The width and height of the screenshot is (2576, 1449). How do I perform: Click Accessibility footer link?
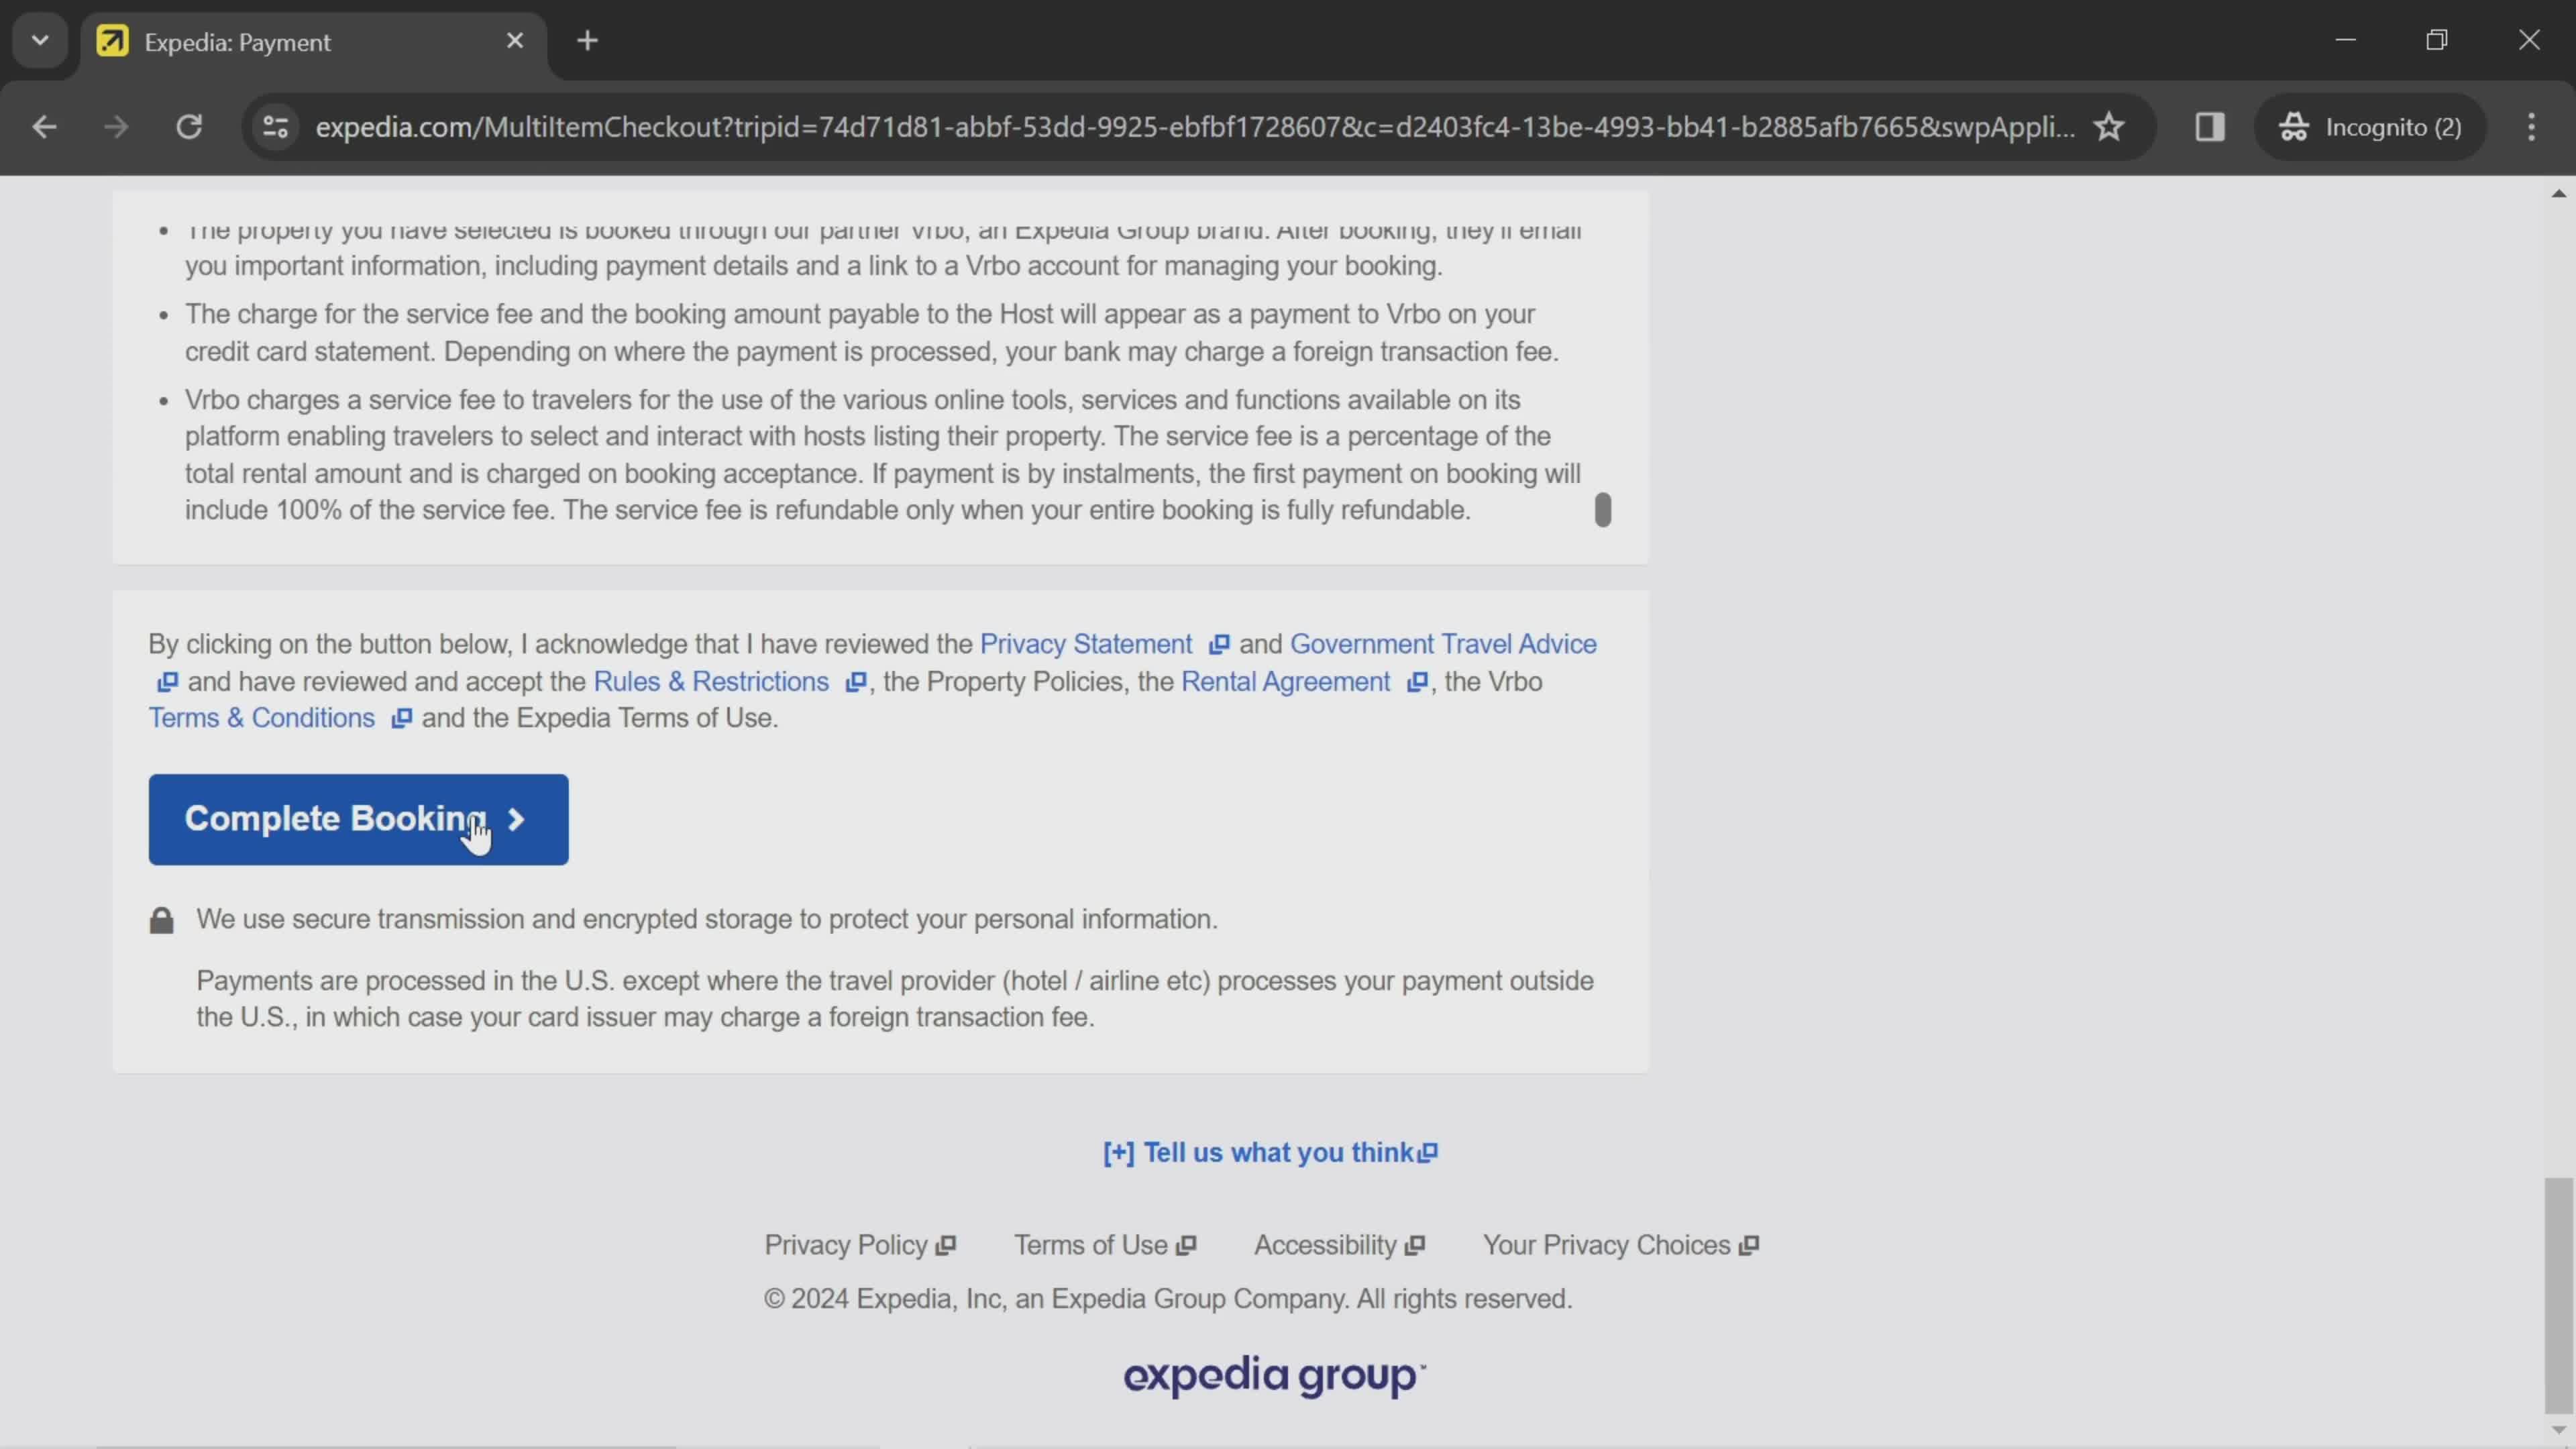click(x=1338, y=1244)
